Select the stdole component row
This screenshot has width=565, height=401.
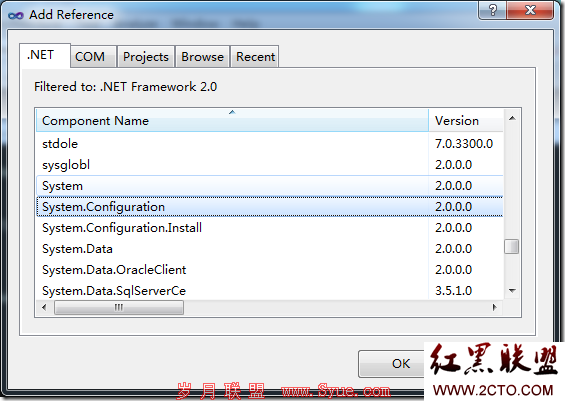[270, 144]
